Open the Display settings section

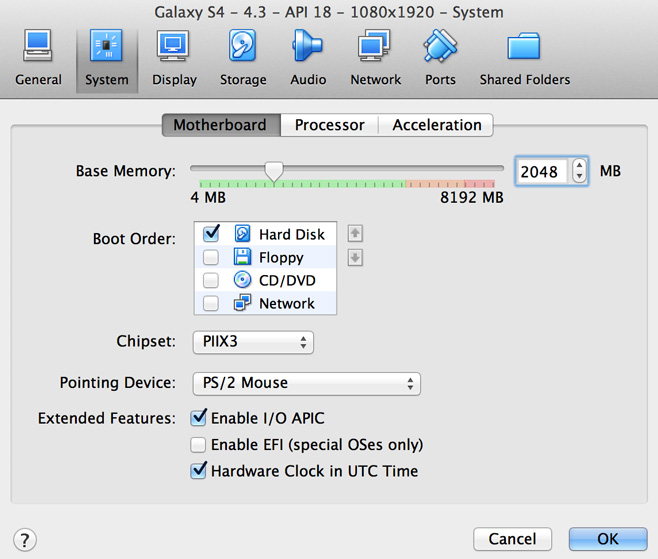click(174, 58)
